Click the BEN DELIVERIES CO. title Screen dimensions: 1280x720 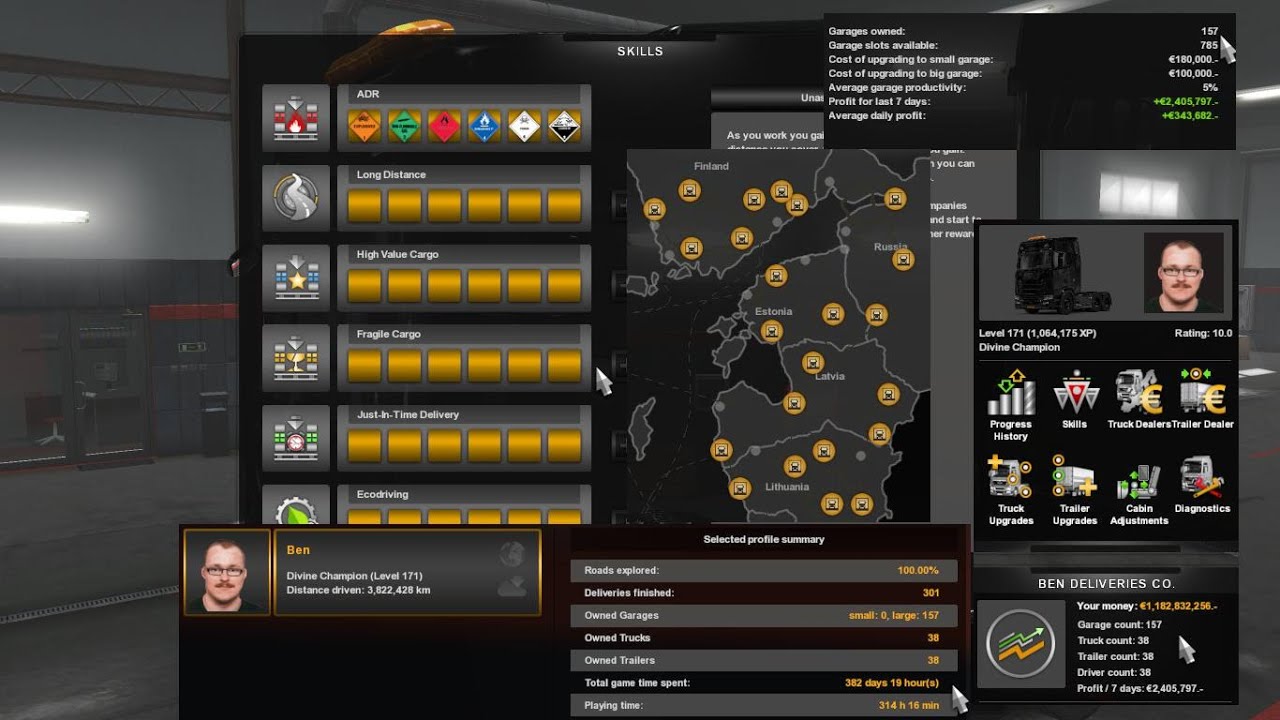[x=1106, y=584]
